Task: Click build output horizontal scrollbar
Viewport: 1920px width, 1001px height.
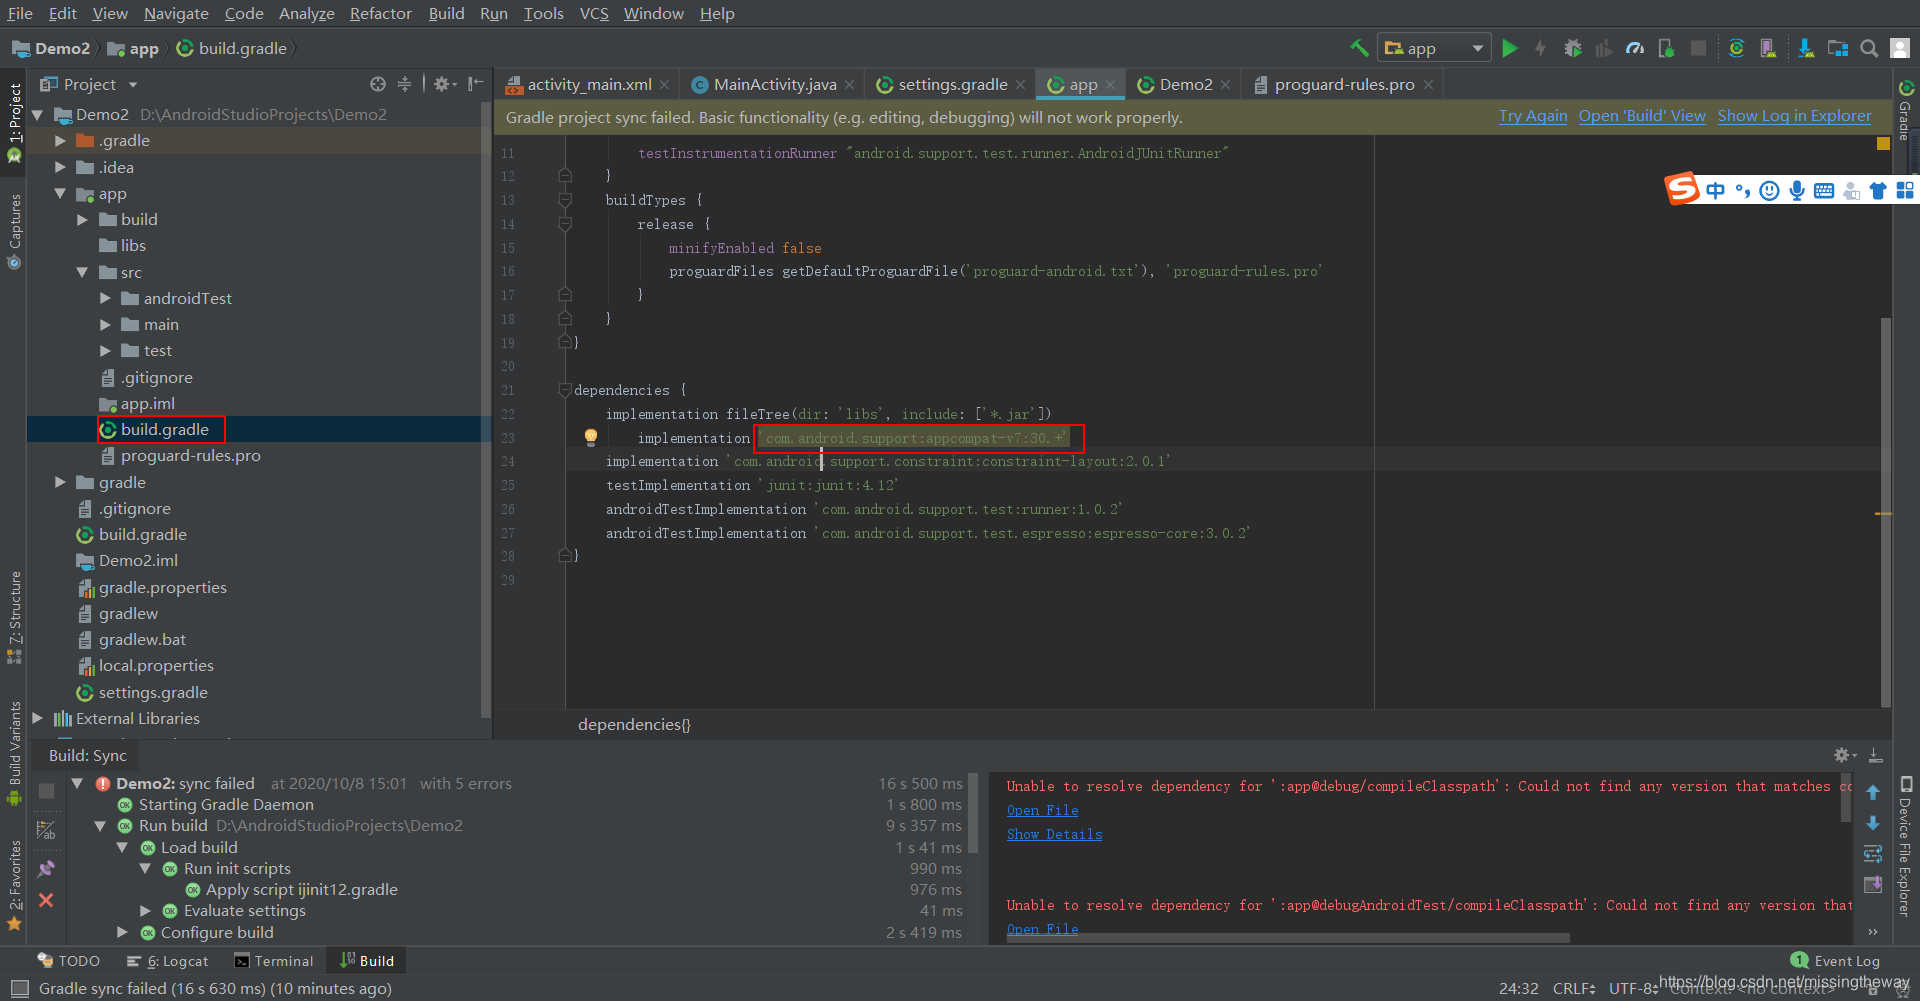Action: click(1288, 938)
